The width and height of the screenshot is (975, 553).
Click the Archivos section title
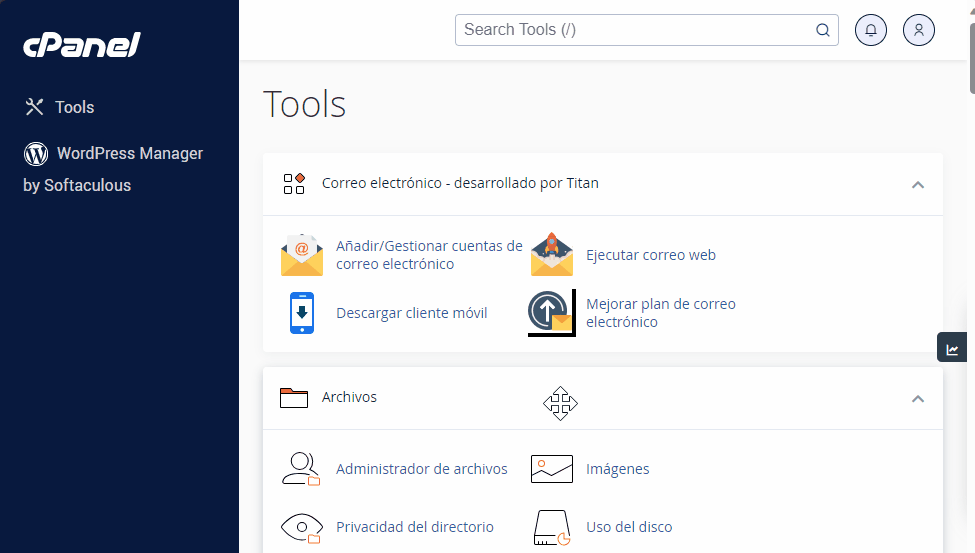click(349, 397)
